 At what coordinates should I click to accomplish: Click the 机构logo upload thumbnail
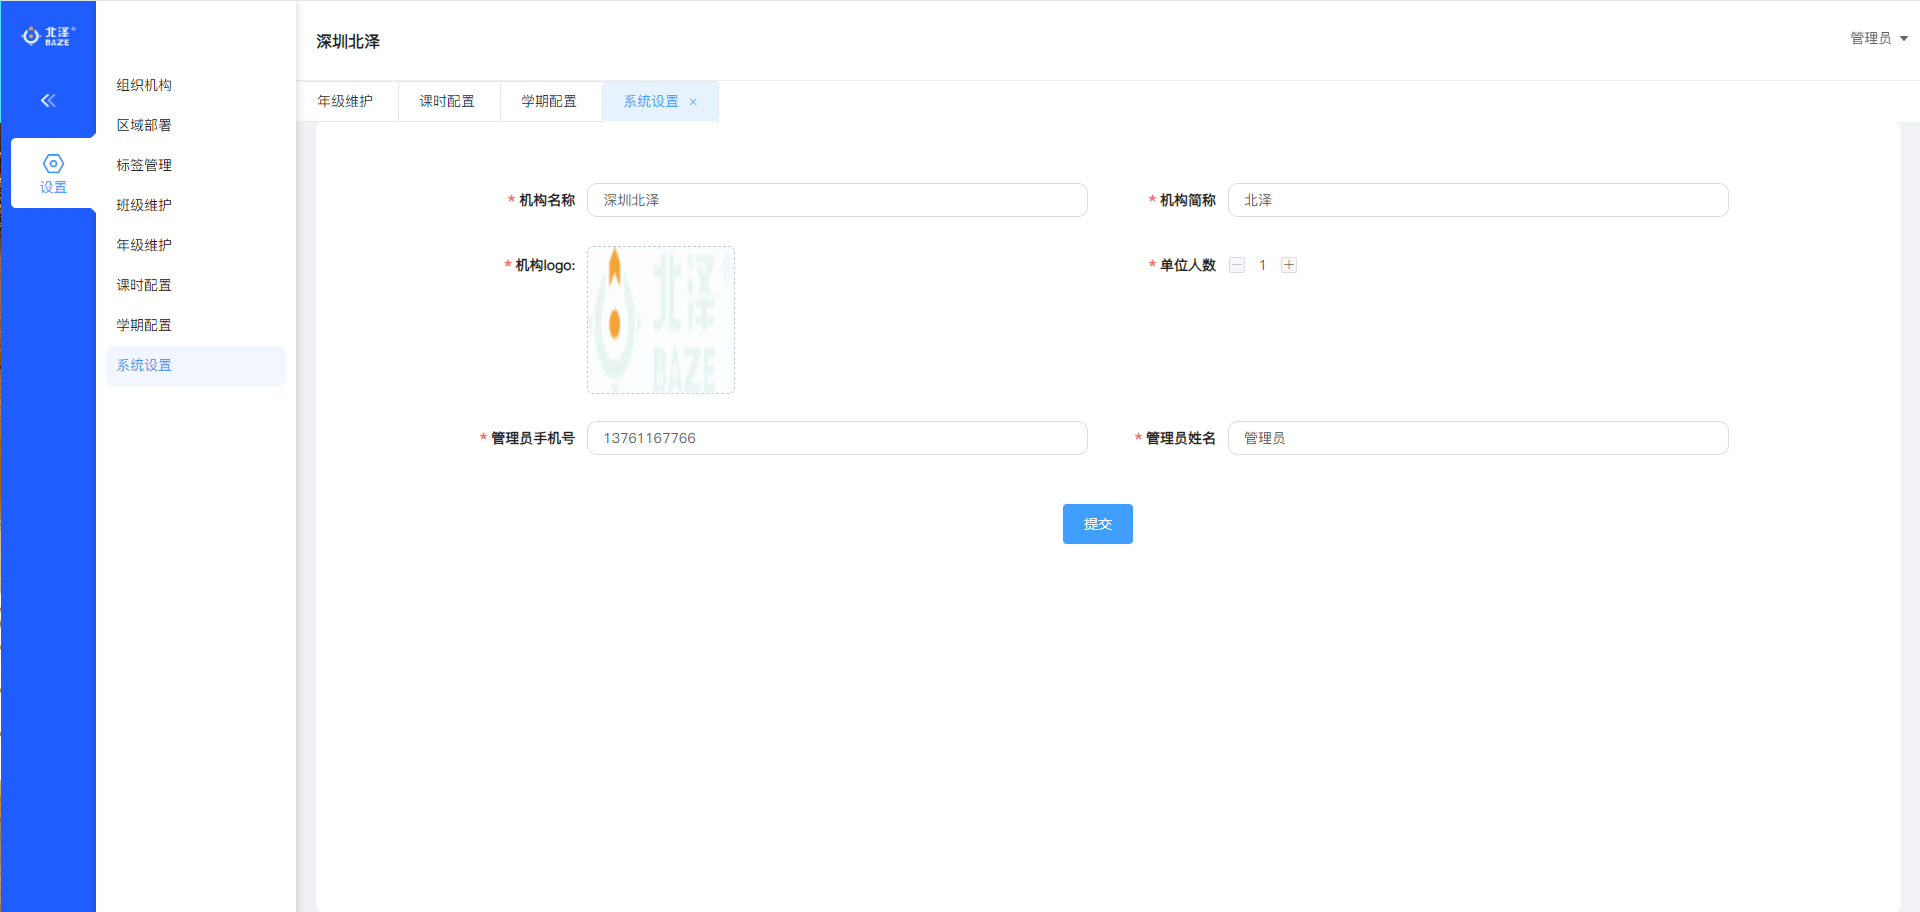point(661,320)
